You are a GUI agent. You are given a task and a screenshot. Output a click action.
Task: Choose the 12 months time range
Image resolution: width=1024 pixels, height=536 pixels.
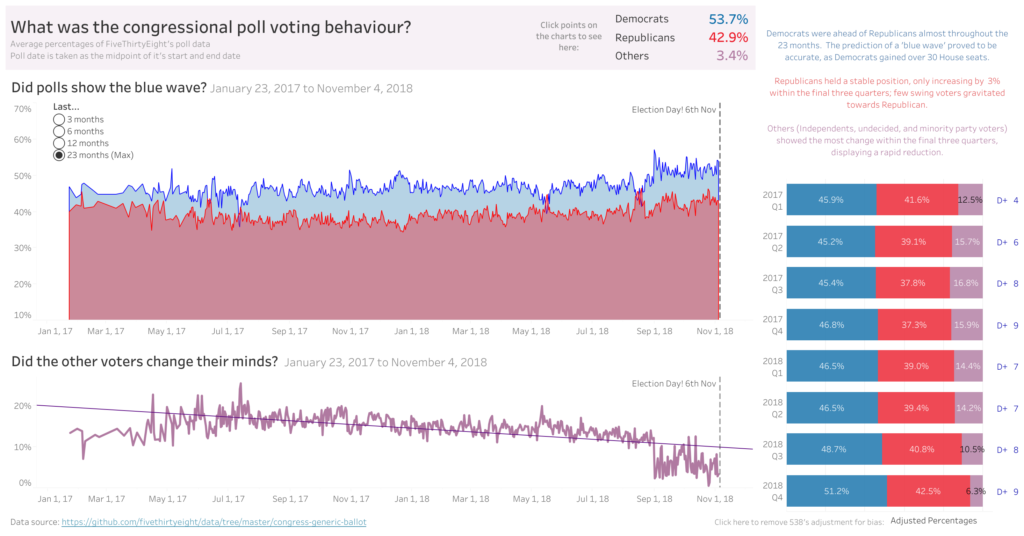59,144
